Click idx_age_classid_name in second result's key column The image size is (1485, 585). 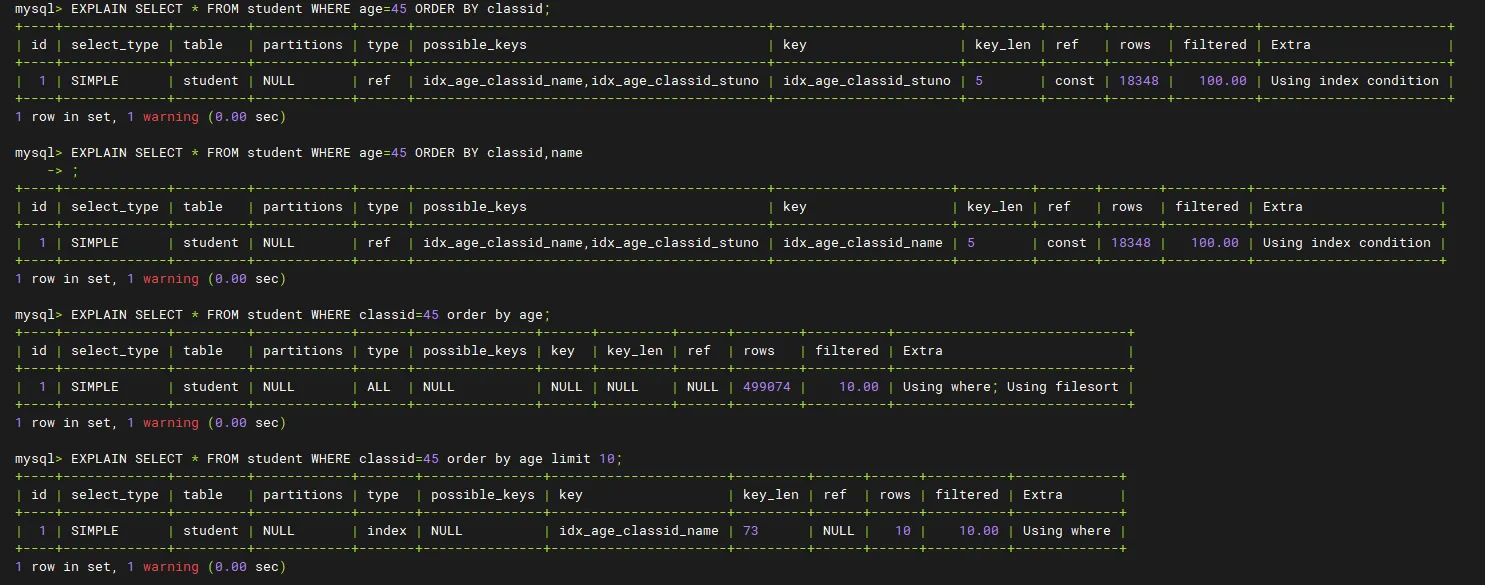pos(862,243)
